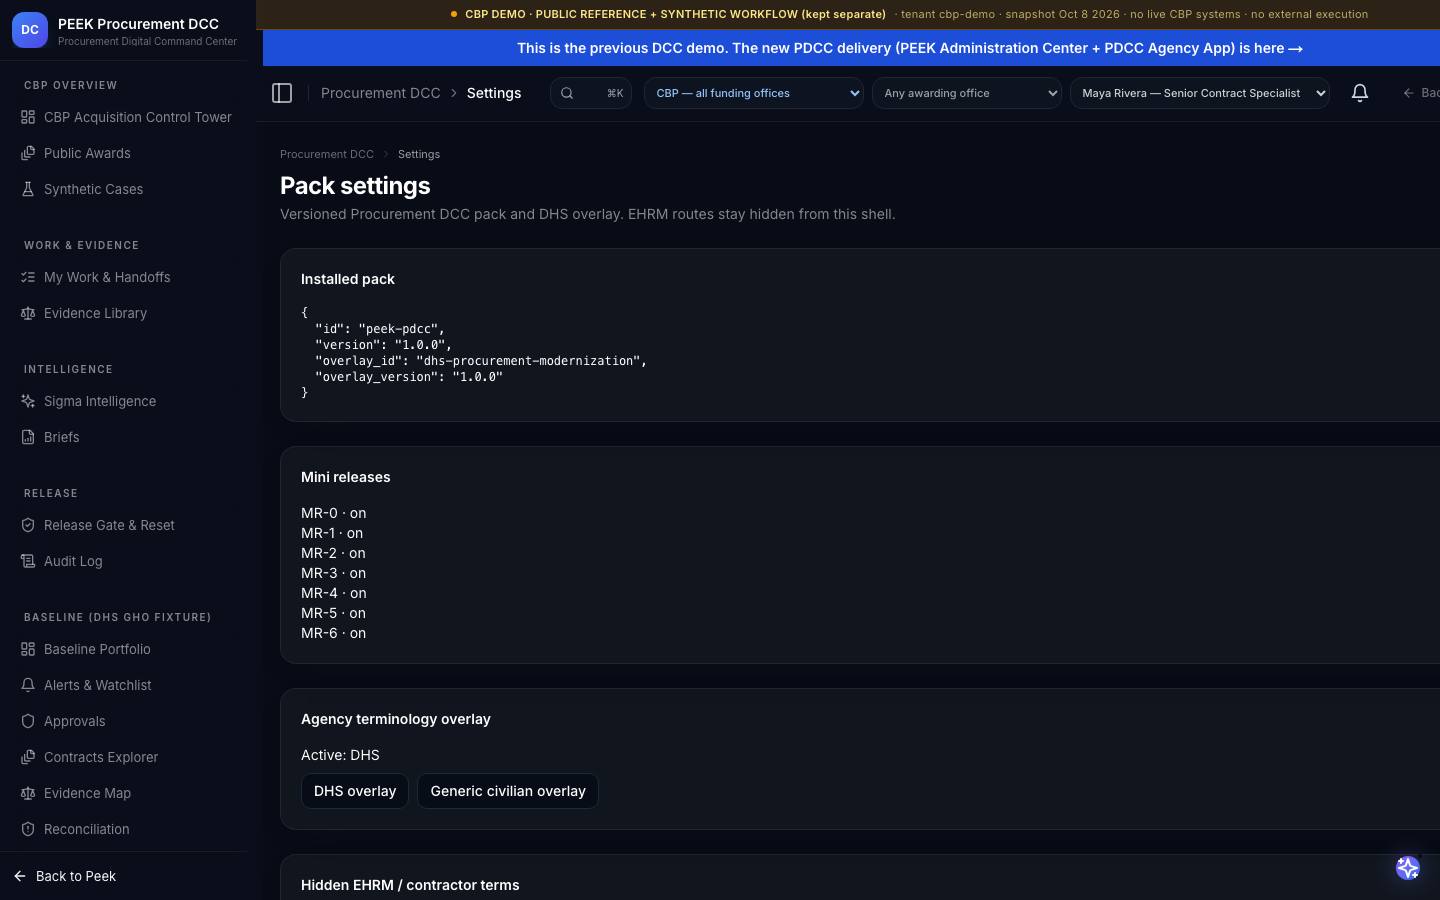1440x900 pixels.
Task: Click the Audit Log icon
Action: (28, 561)
